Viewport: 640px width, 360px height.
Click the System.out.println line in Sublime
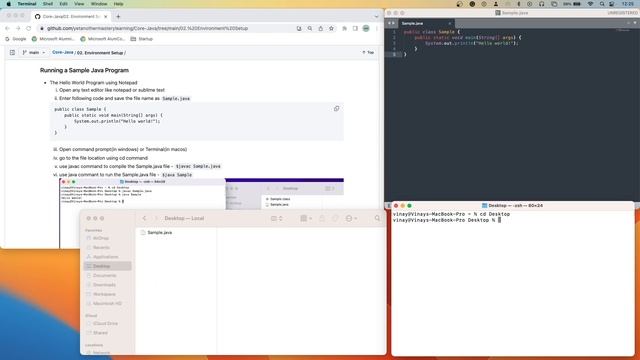coord(471,43)
